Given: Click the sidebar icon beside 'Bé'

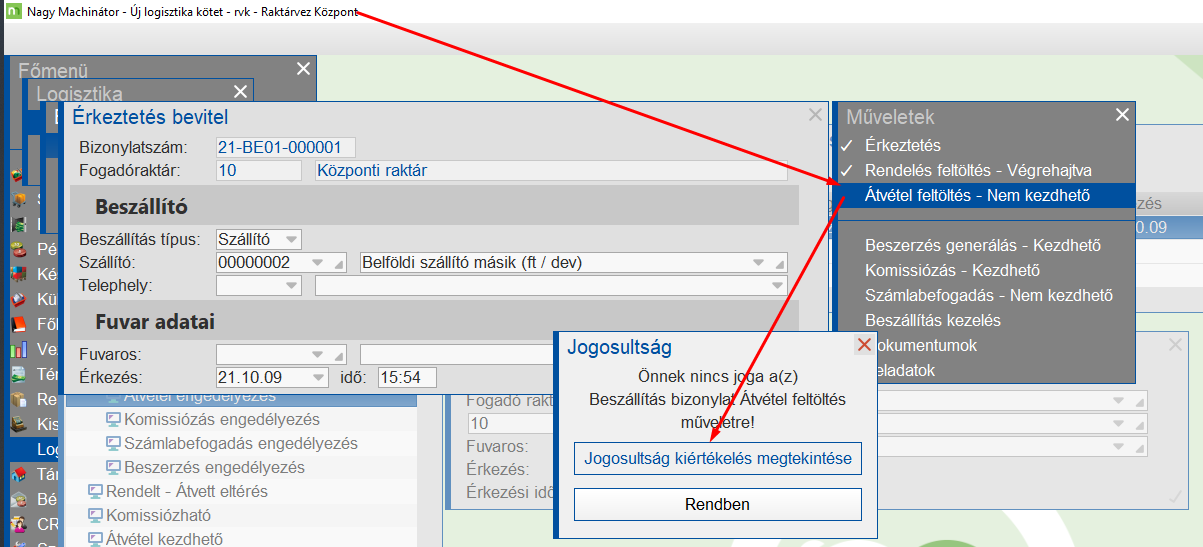Looking at the screenshot, I should point(18,499).
